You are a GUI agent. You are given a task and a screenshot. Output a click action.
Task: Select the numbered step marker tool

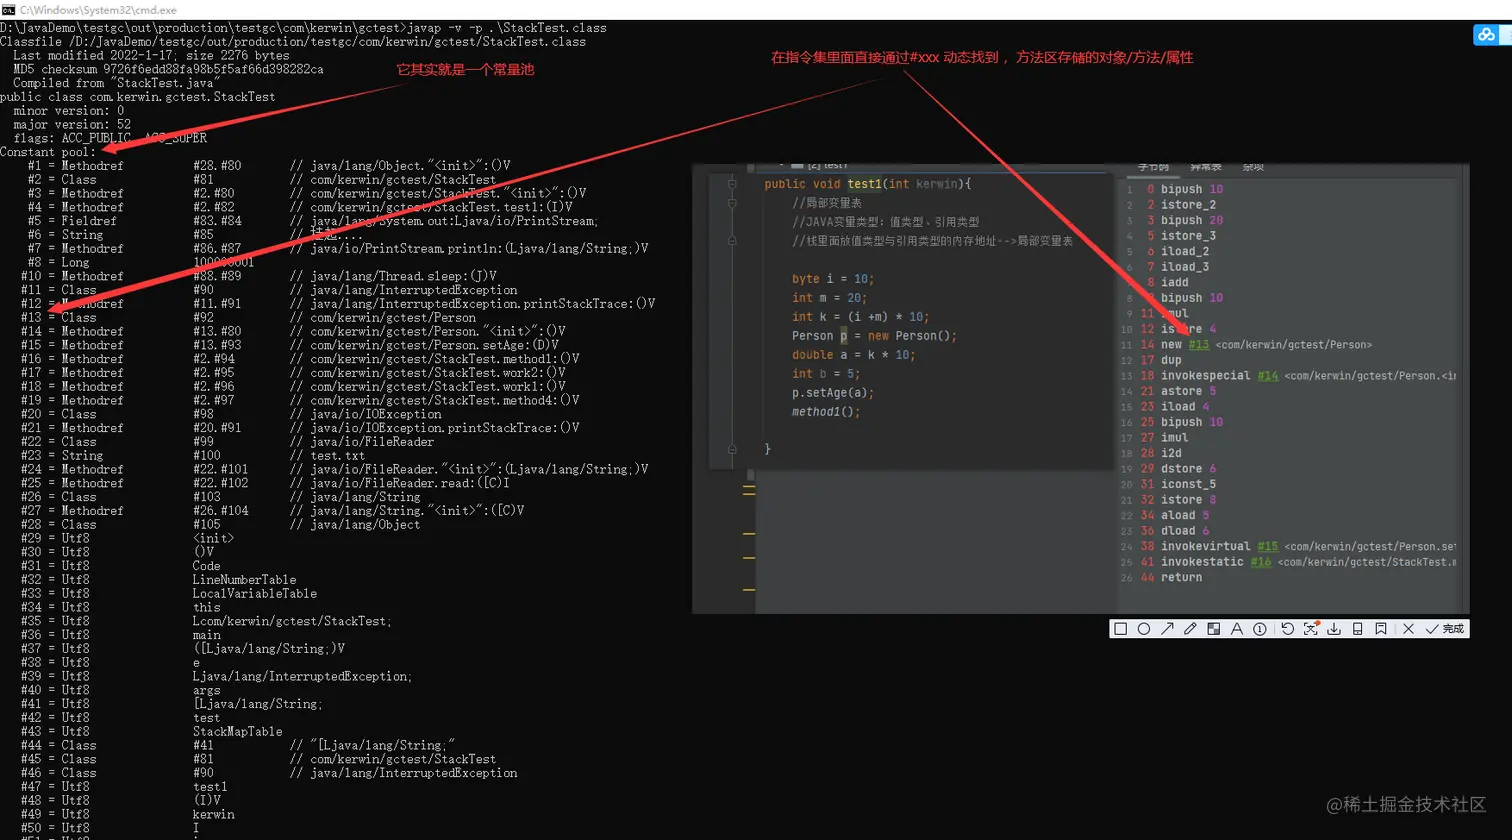(1260, 629)
